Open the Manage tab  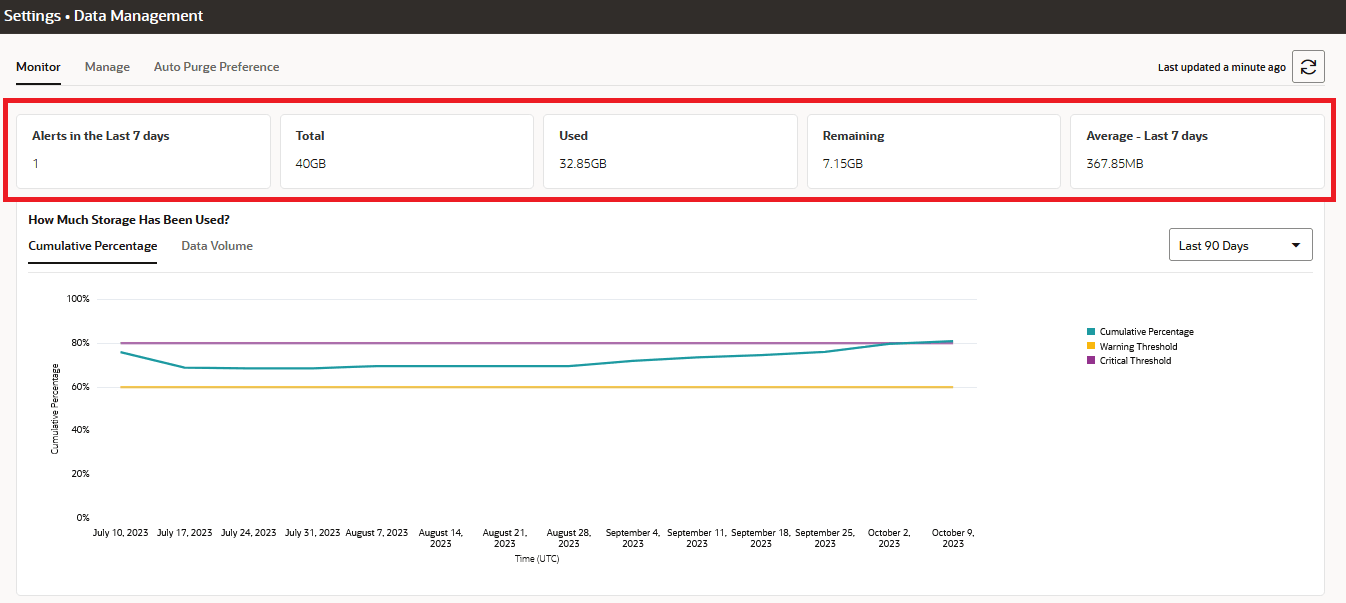(107, 67)
